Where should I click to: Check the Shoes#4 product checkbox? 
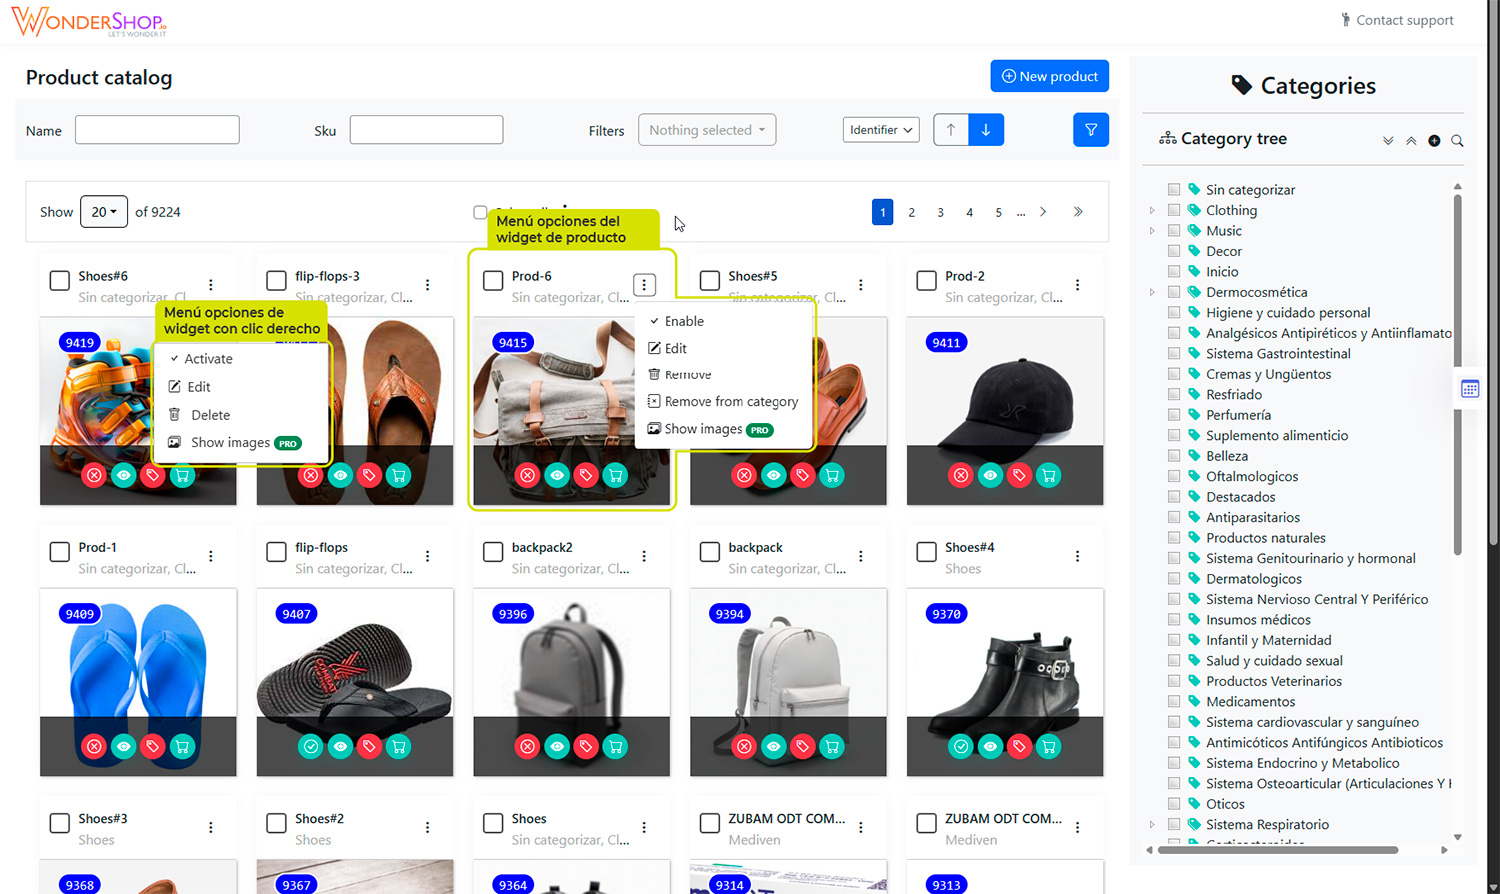tap(927, 552)
